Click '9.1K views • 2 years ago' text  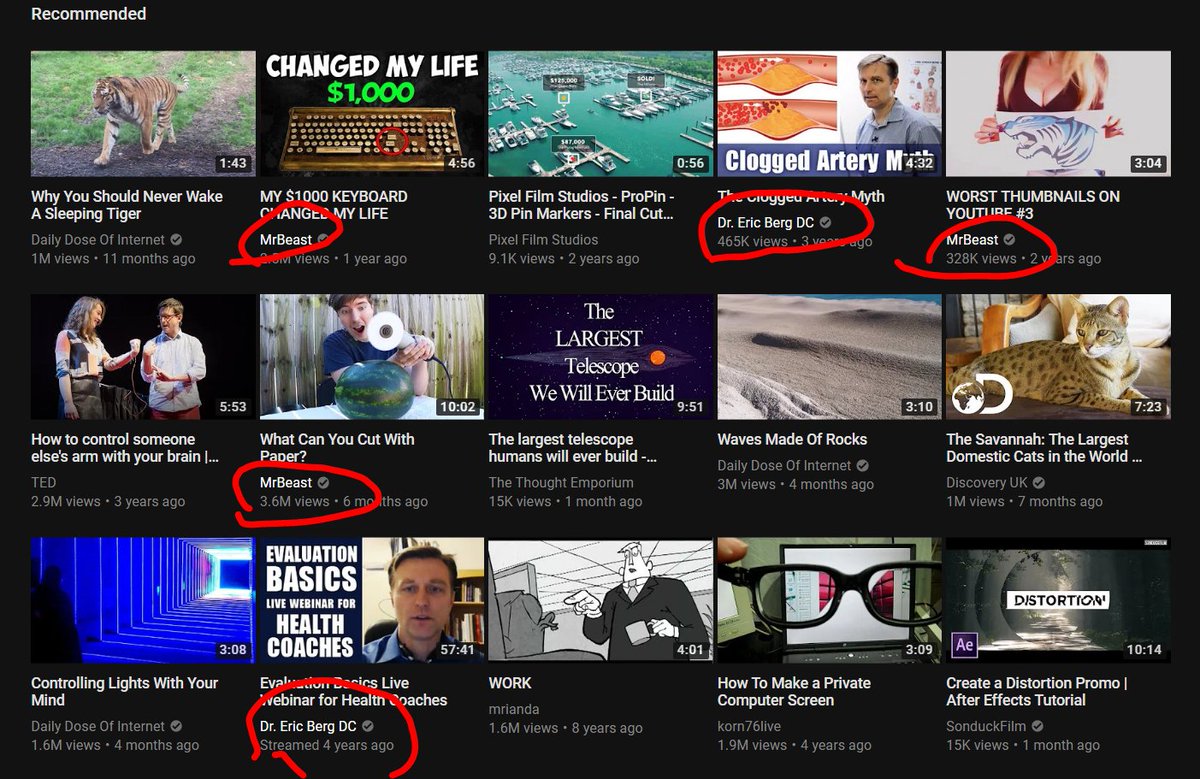[x=564, y=258]
